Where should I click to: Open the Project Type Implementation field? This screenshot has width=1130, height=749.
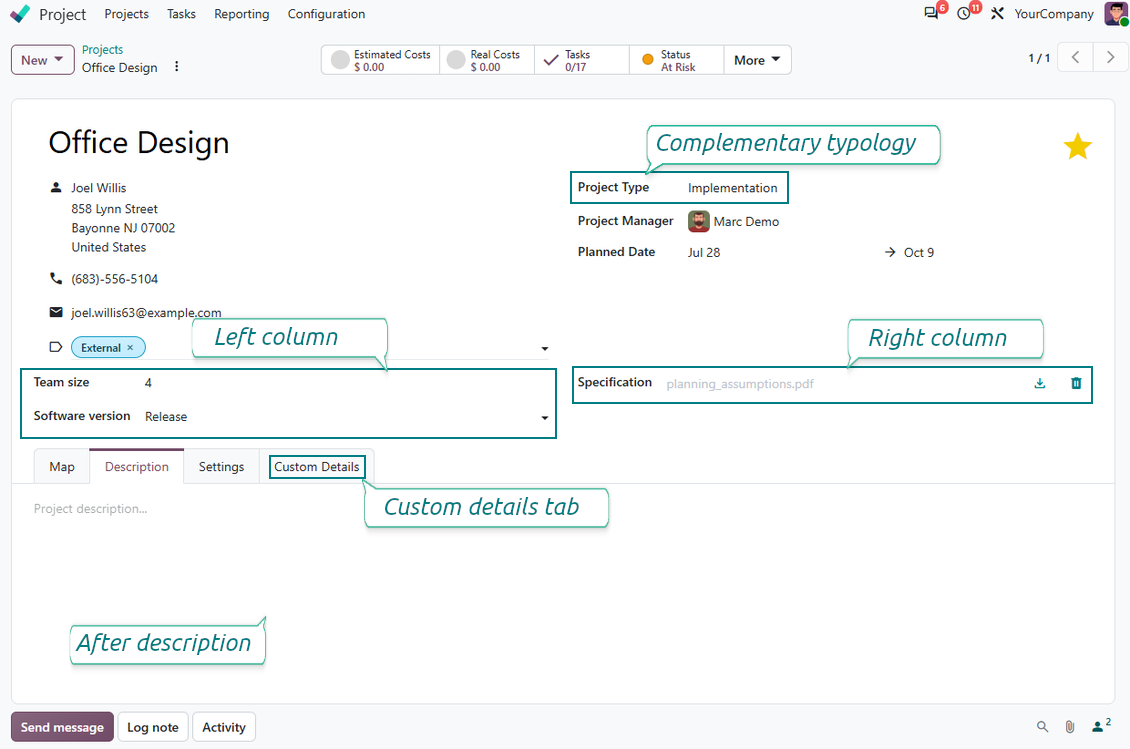734,188
